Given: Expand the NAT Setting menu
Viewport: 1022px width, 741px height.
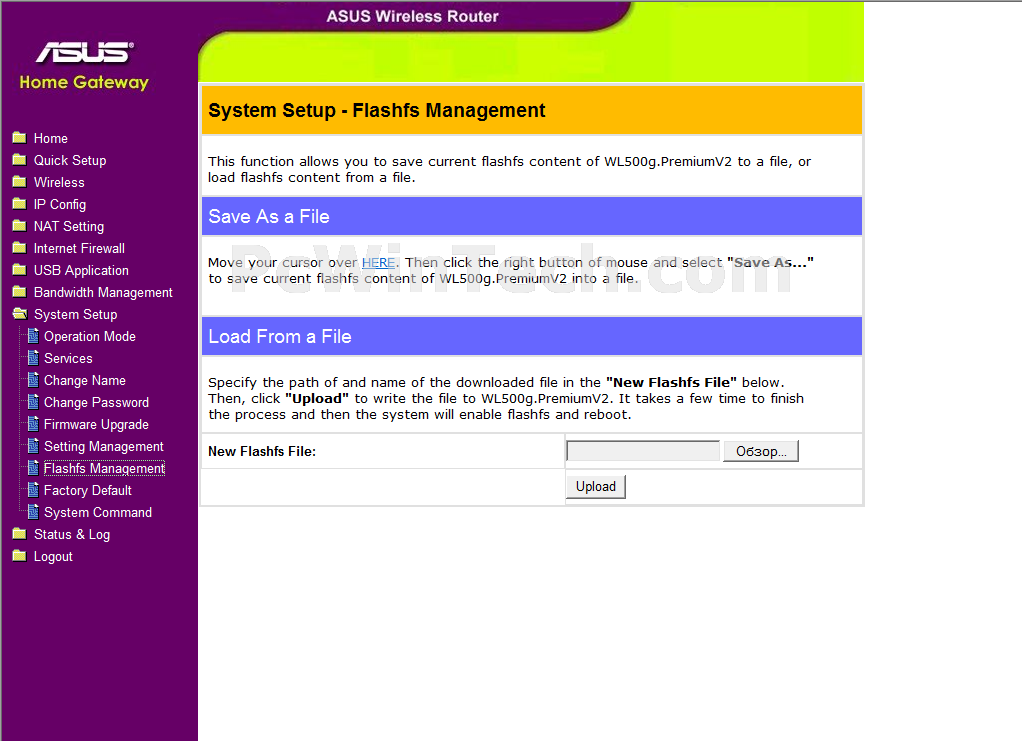Looking at the screenshot, I should coord(69,227).
